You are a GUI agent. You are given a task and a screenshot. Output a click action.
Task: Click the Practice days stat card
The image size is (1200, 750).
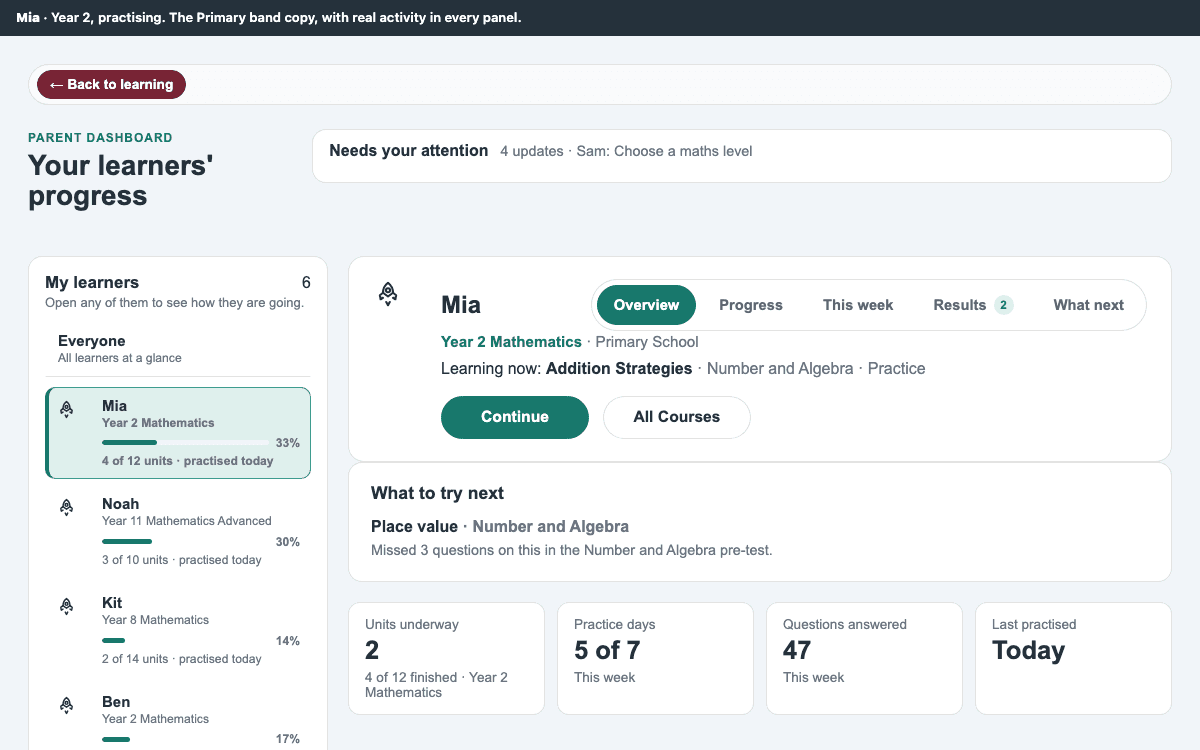(655, 658)
